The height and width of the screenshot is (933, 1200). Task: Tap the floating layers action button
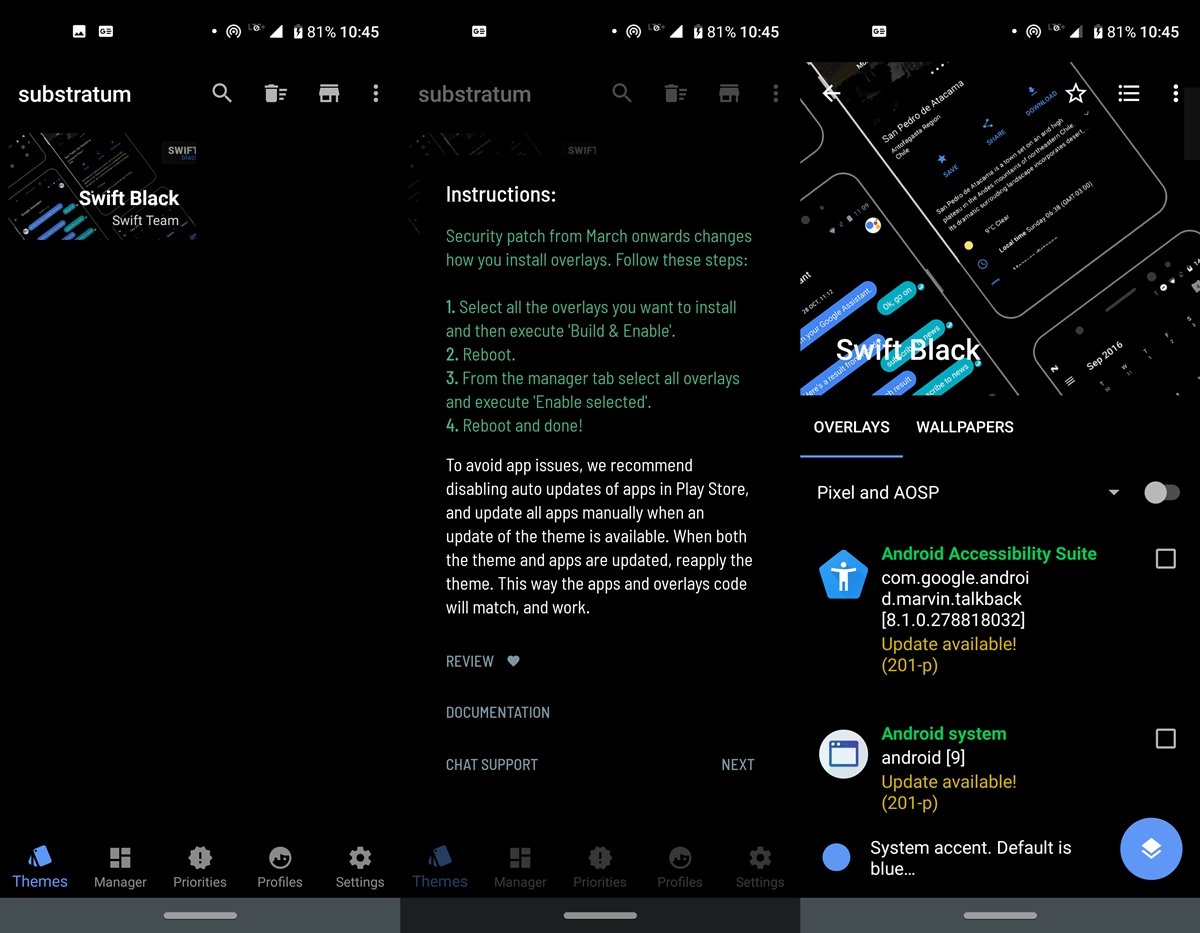(1151, 849)
